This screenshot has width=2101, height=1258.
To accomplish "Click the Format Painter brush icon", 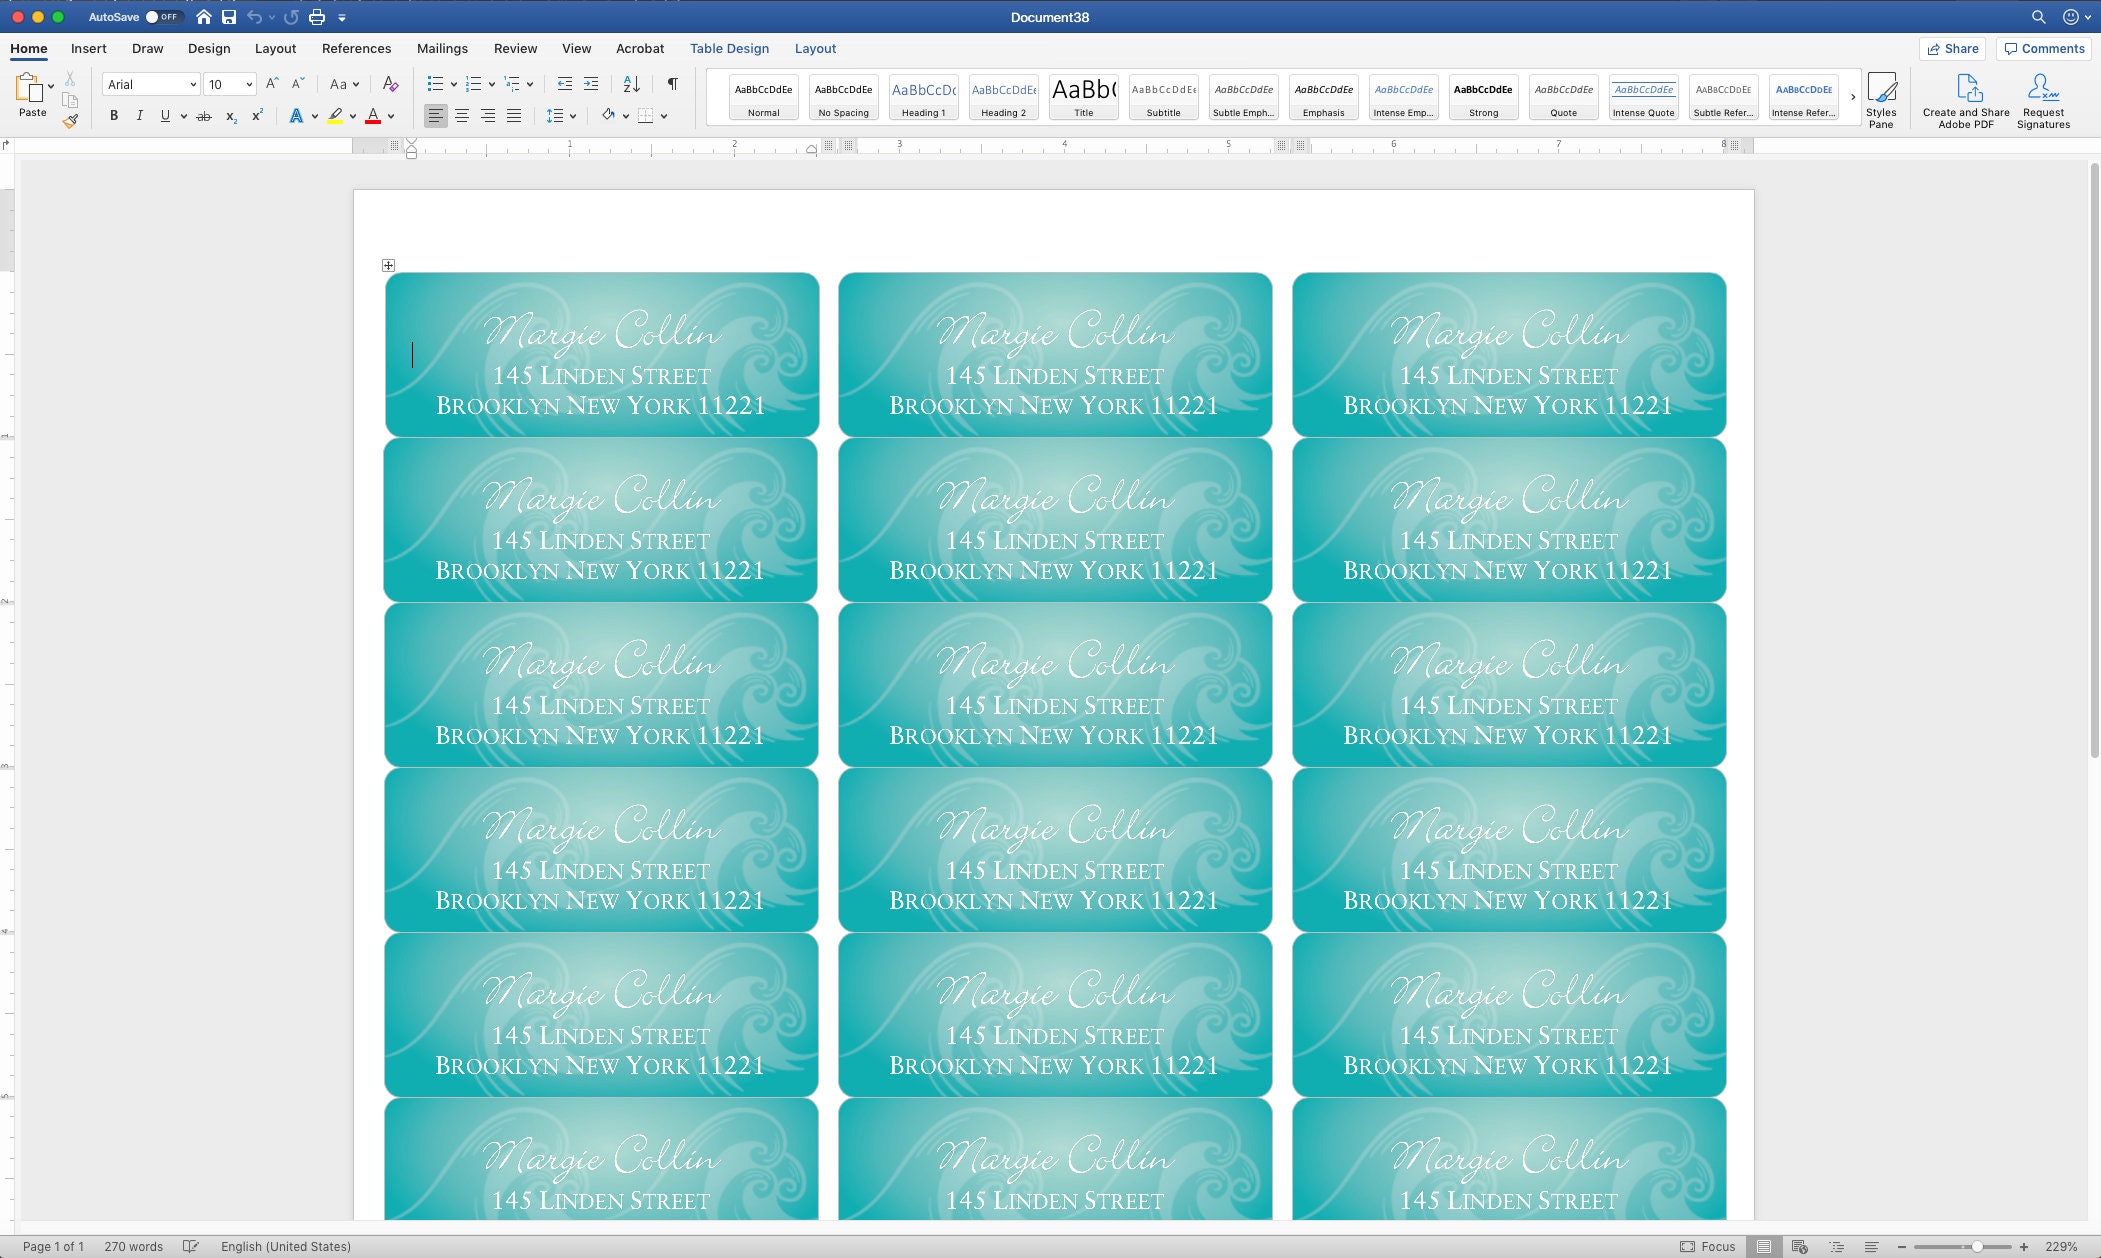I will click(x=70, y=121).
